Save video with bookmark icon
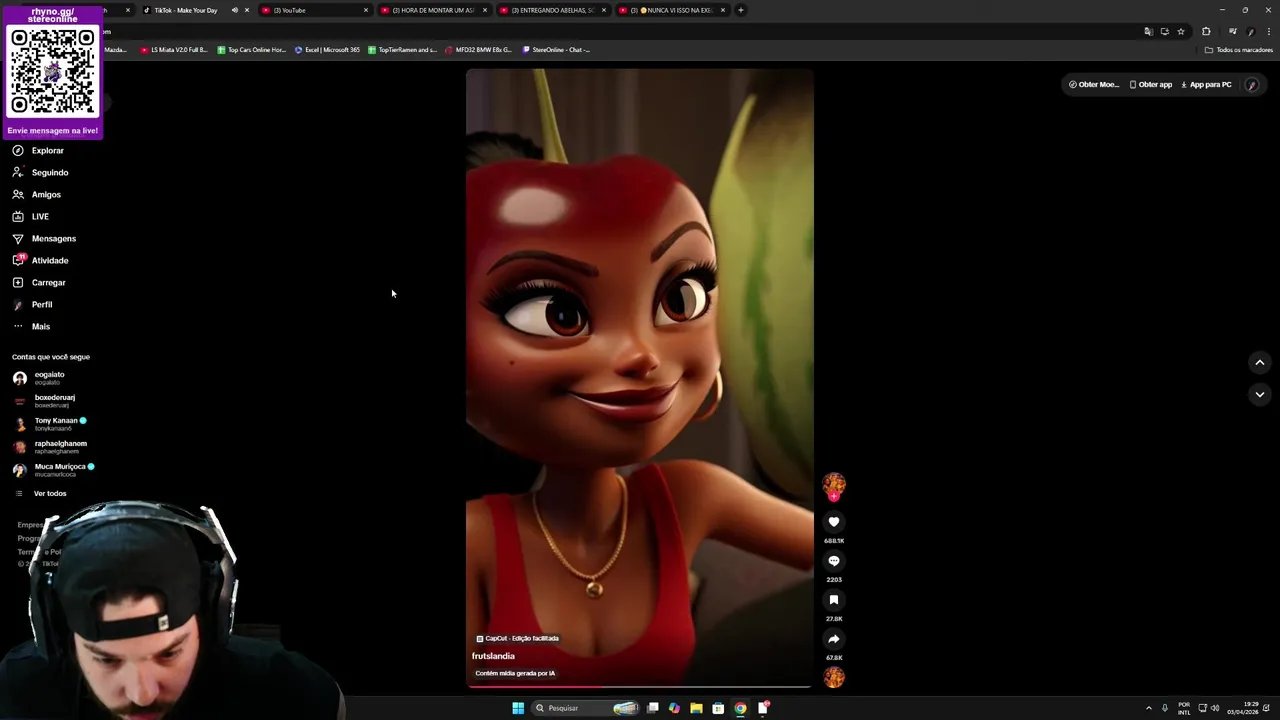The image size is (1280, 720). coord(834,600)
